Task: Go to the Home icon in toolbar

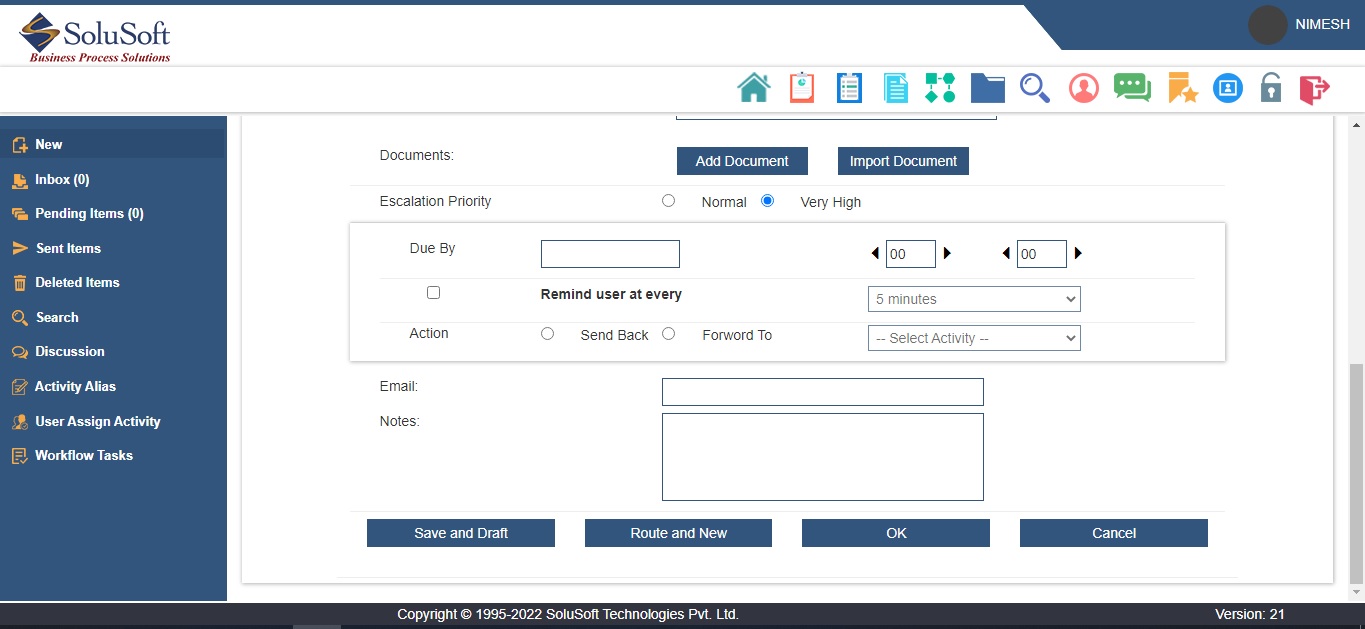Action: (754, 88)
